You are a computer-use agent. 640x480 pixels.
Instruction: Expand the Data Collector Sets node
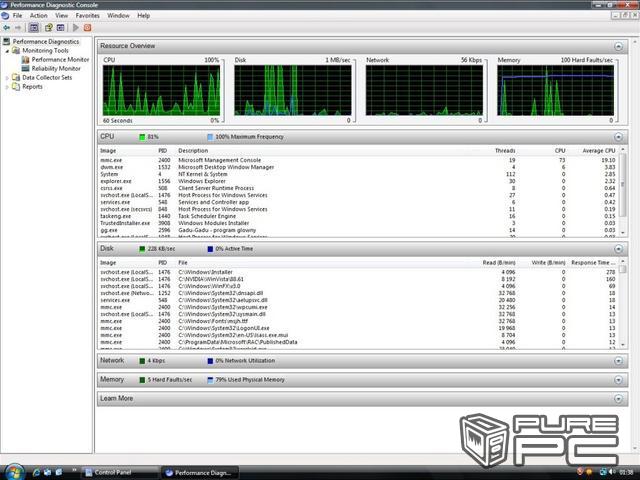pyautogui.click(x=7, y=78)
